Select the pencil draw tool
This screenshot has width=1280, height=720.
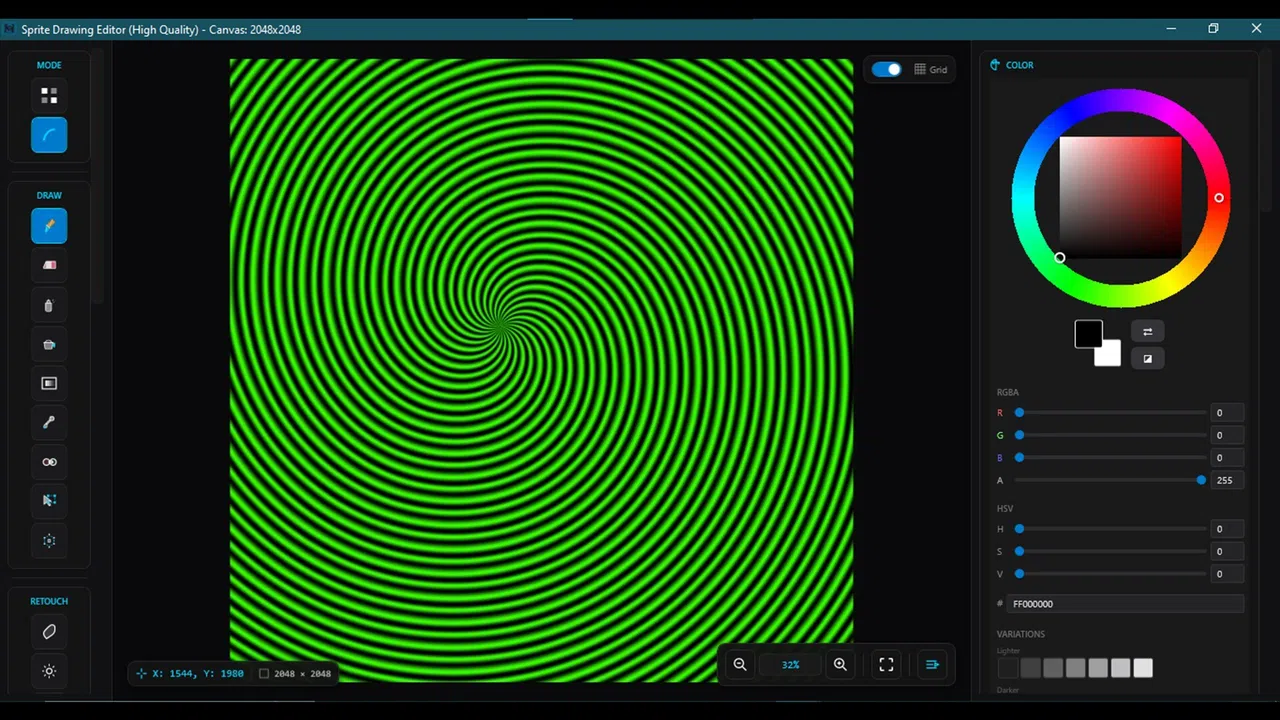(x=49, y=226)
